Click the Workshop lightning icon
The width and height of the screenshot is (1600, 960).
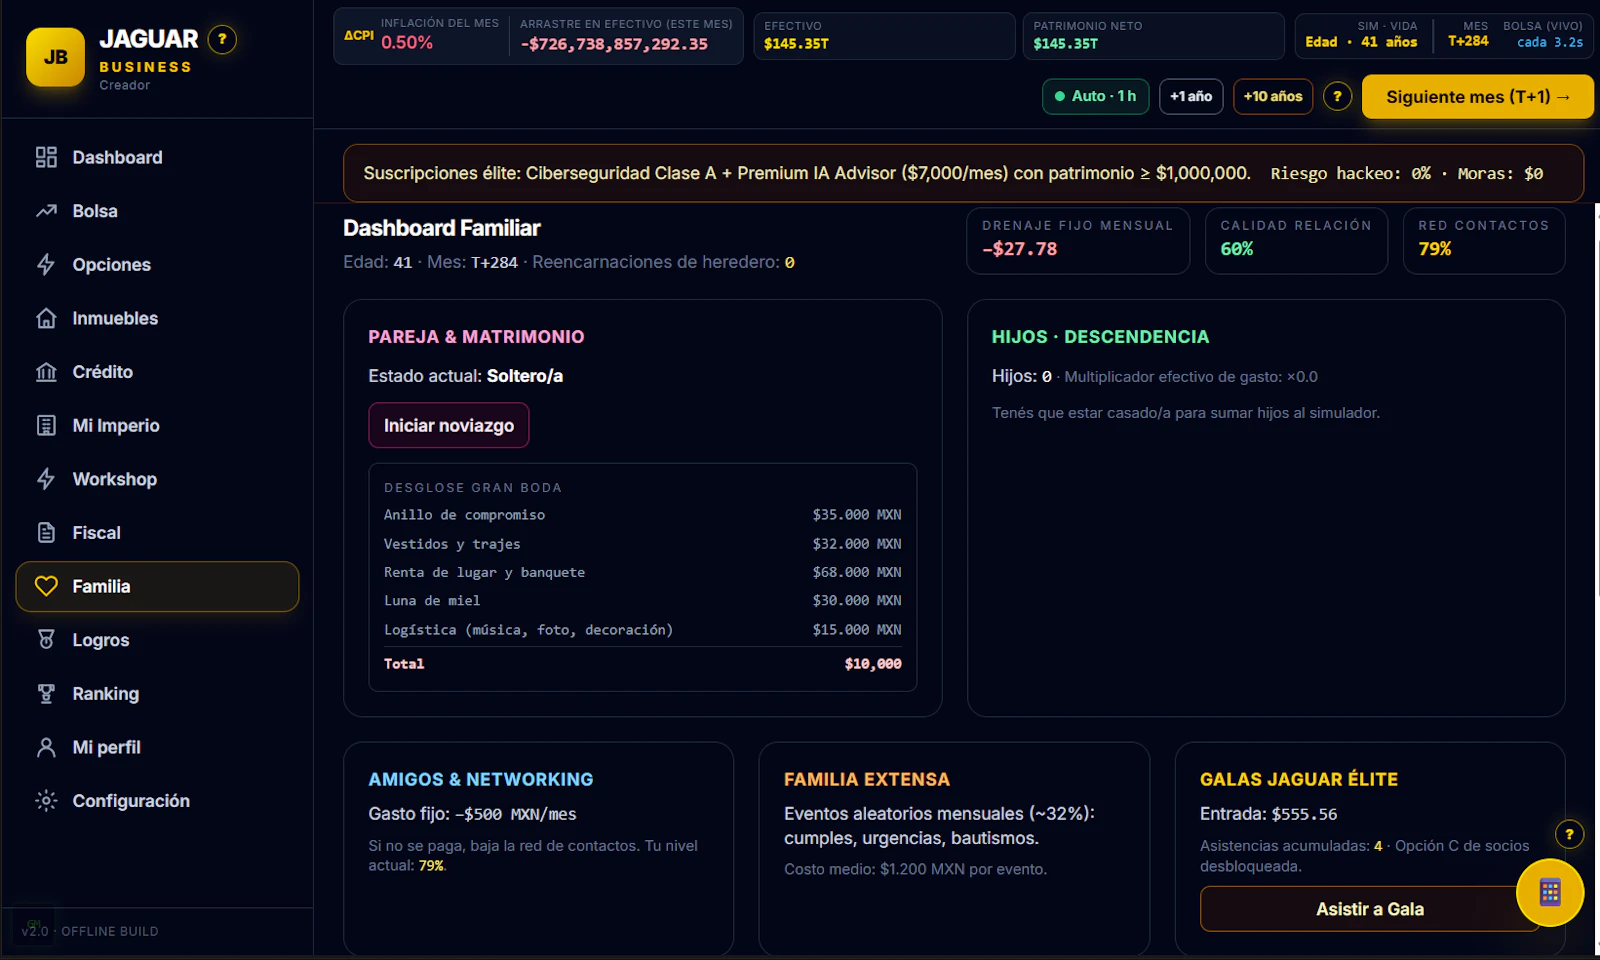coord(46,479)
